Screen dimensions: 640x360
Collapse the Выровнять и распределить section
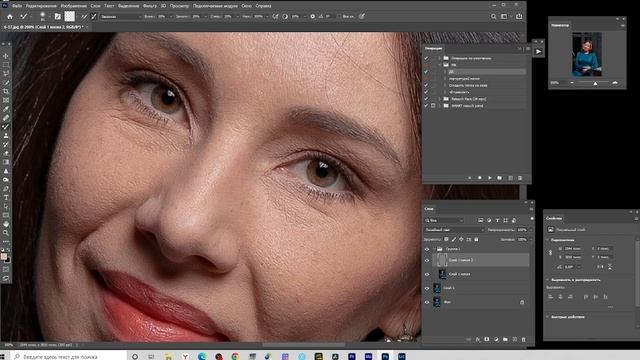click(x=548, y=280)
